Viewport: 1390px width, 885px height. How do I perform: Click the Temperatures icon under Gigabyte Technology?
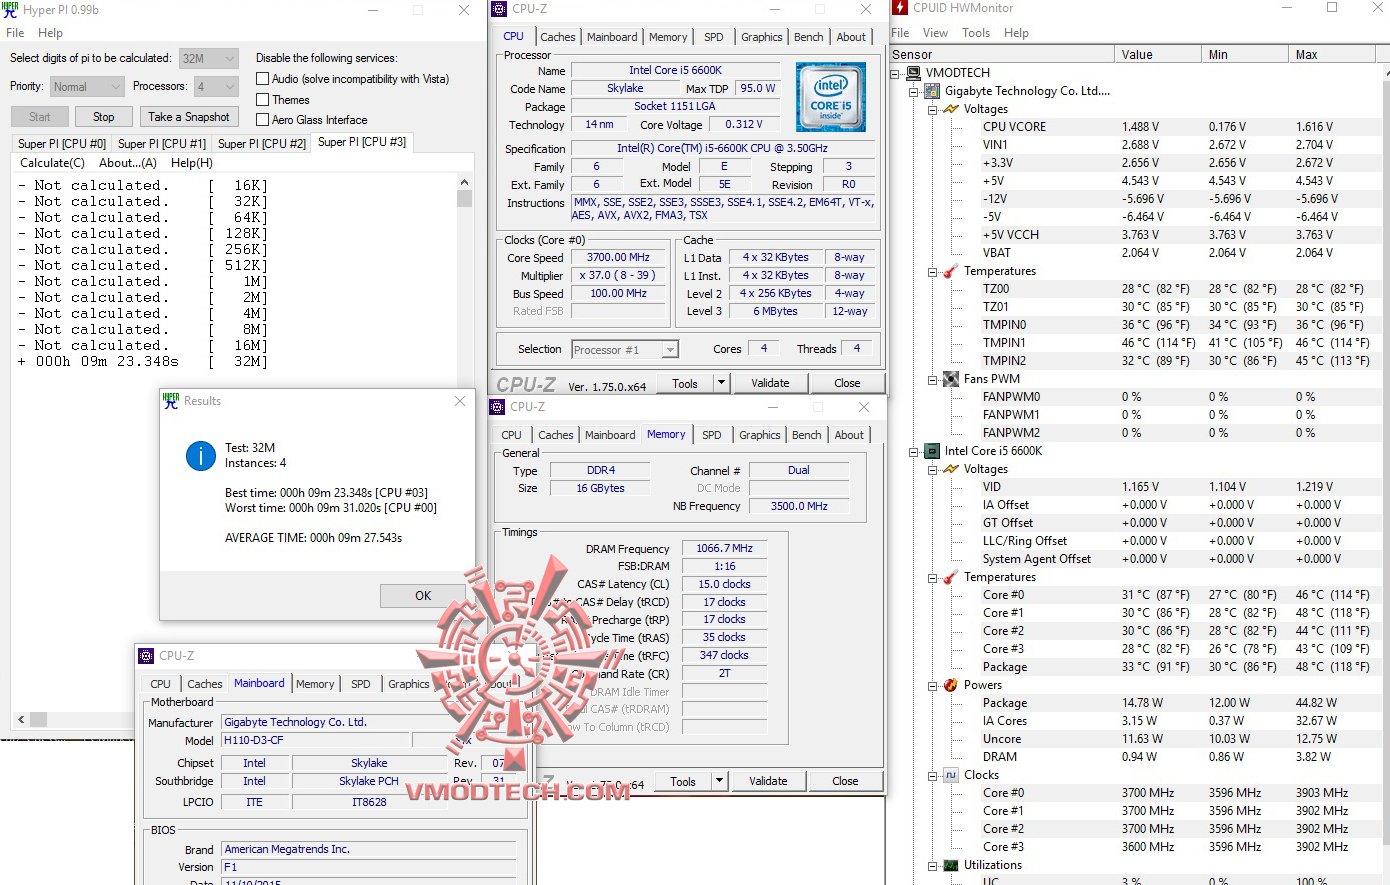coord(951,271)
